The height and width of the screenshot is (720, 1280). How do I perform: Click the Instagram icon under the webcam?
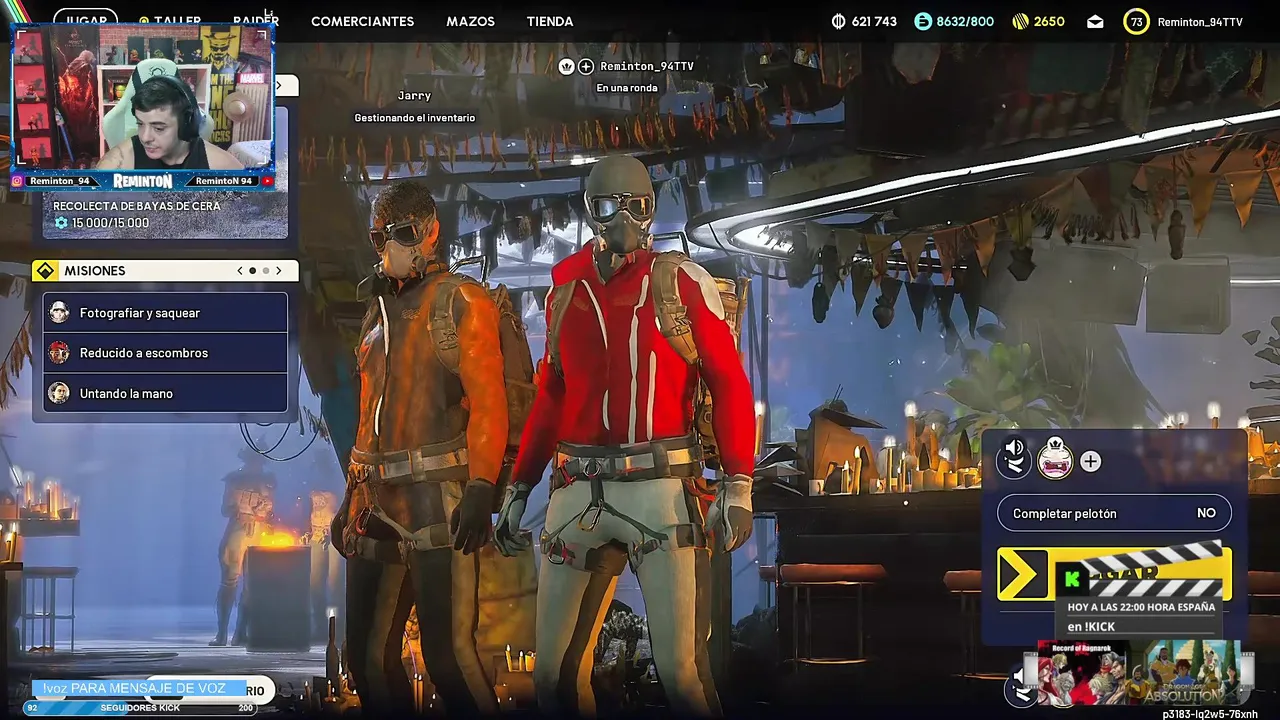click(x=19, y=181)
